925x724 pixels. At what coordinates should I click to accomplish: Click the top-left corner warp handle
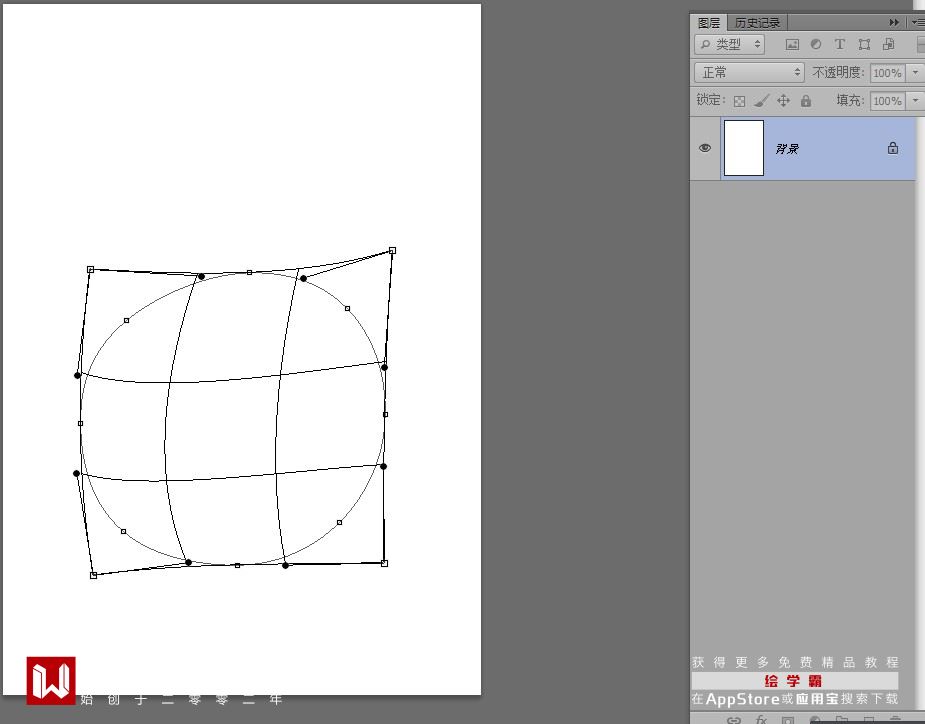coord(90,270)
